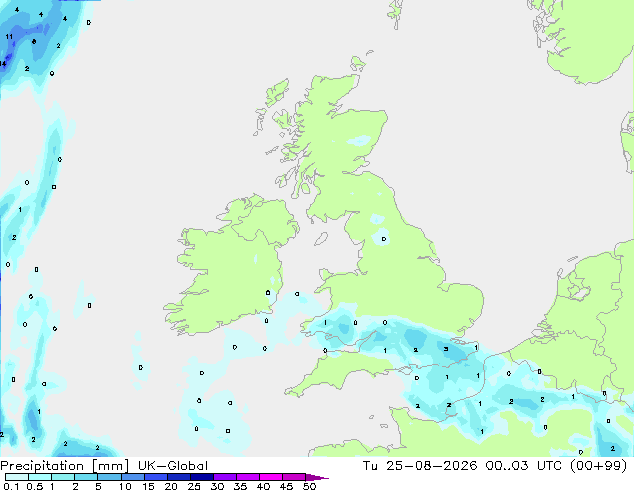Viewport: 634px width, 490px height.
Task: Select the 2 to 5 mm legend color box
Action: coord(86,477)
